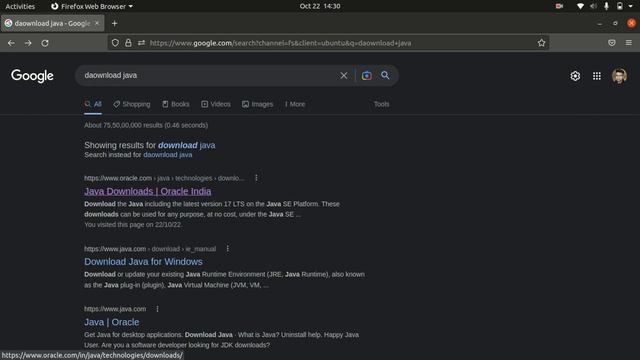Clear the search box text
The width and height of the screenshot is (640, 360).
point(344,76)
